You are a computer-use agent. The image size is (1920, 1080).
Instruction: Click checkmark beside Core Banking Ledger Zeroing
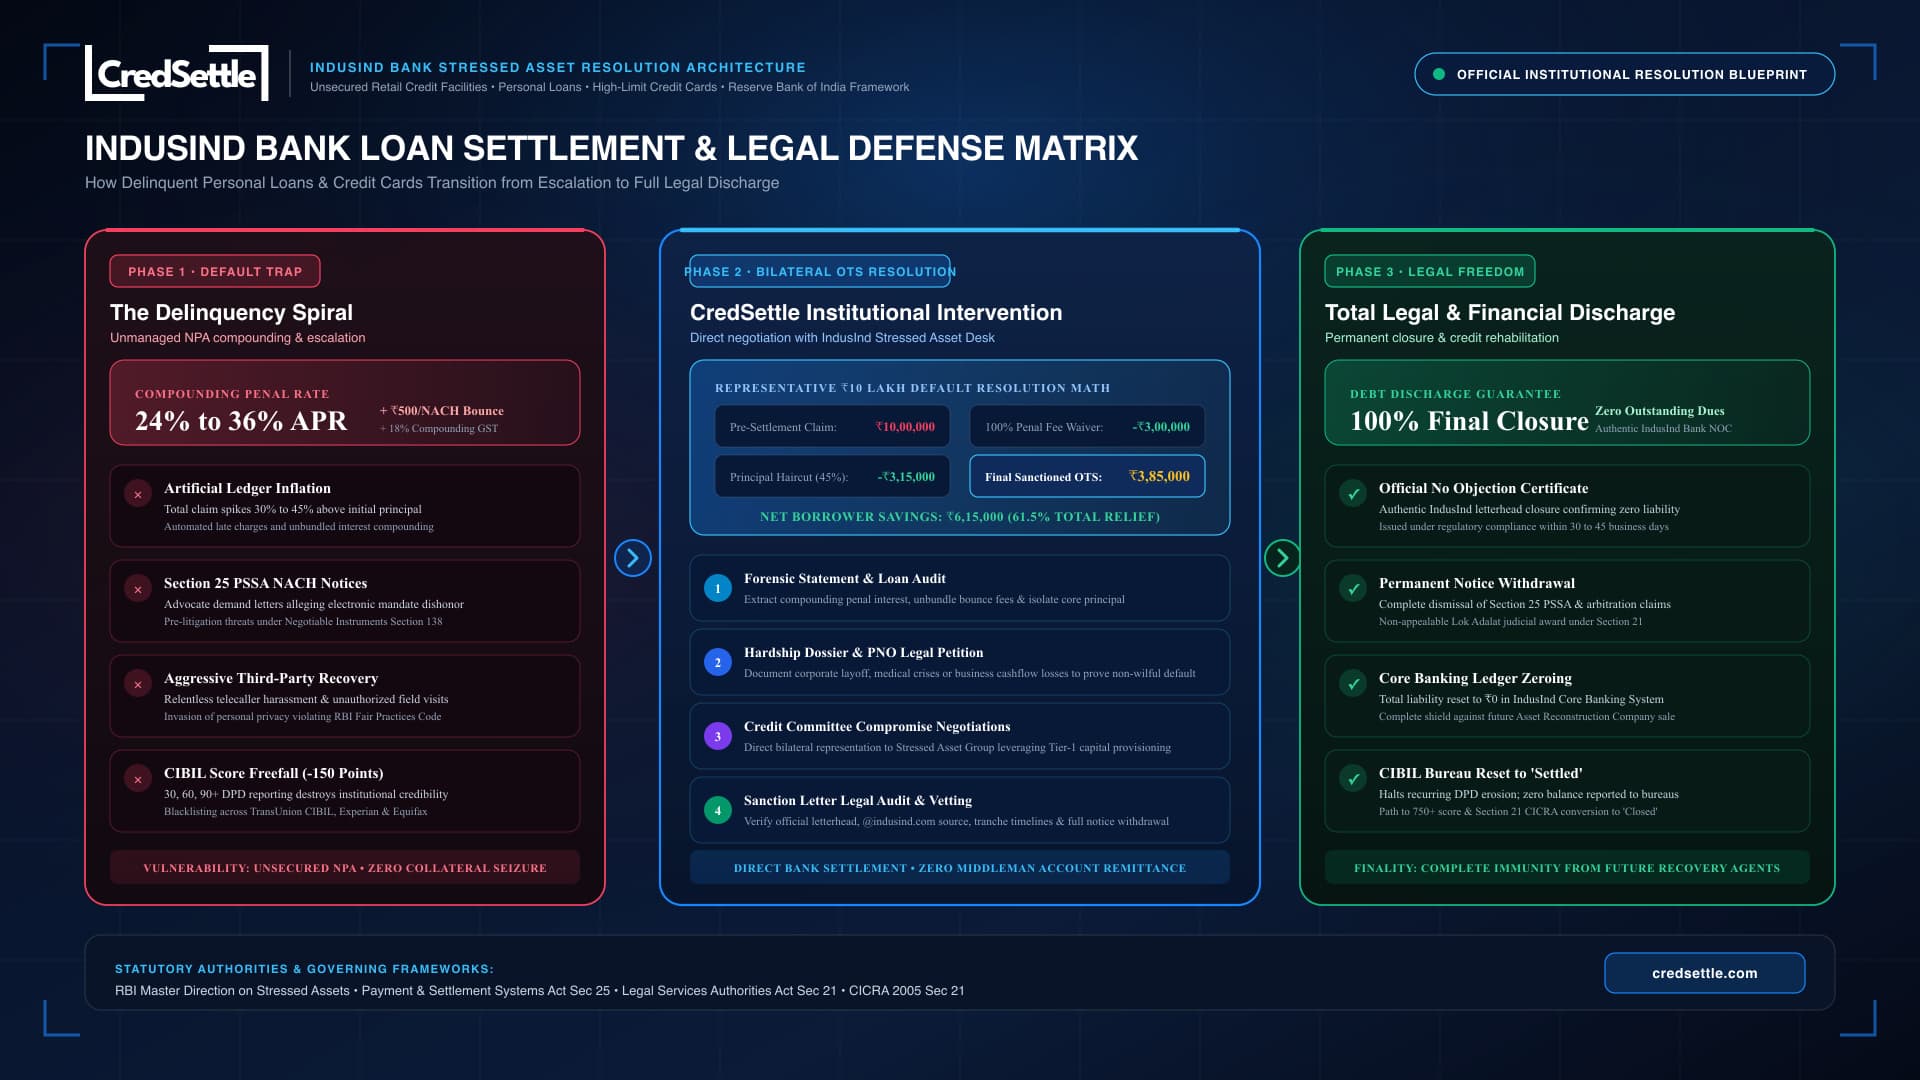pyautogui.click(x=1353, y=683)
